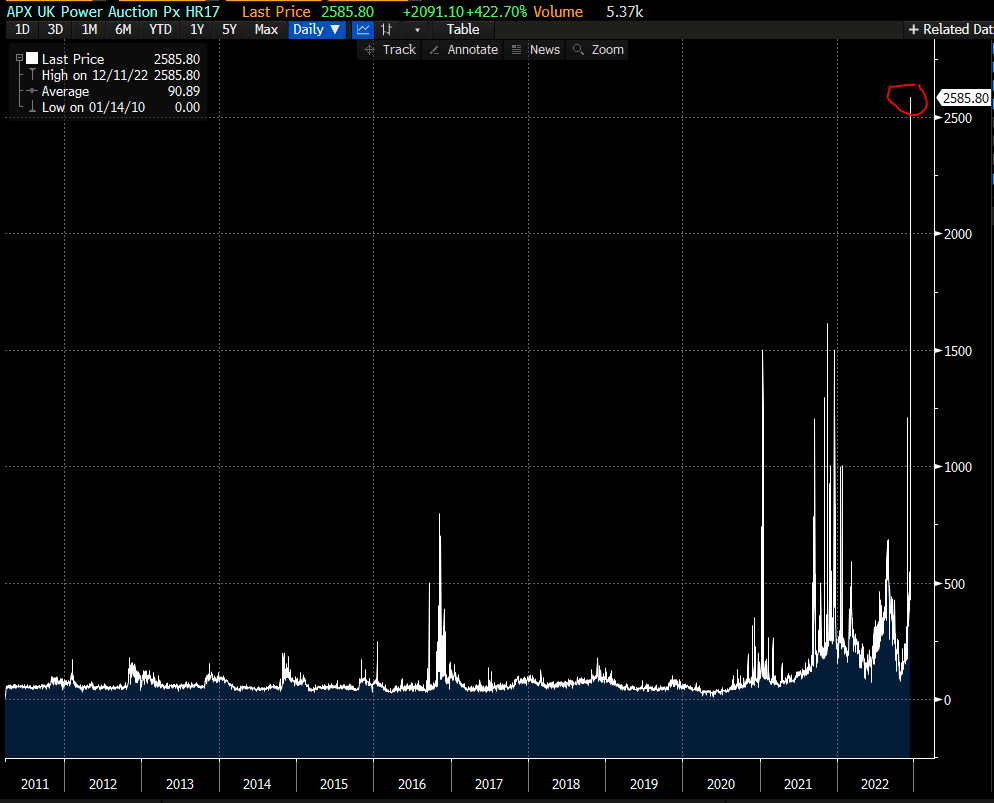This screenshot has height=803, width=994.
Task: Collapse the Last Price legend group
Action: (x=19, y=58)
